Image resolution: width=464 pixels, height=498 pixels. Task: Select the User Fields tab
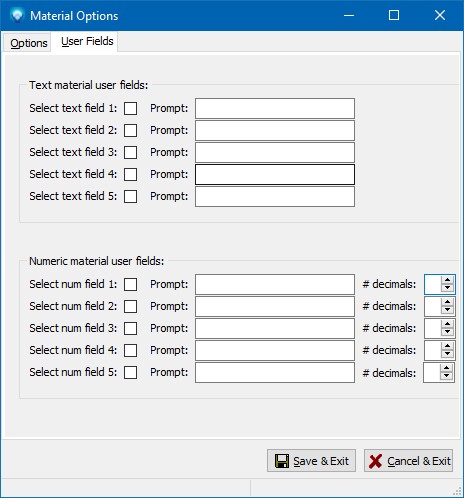point(87,41)
